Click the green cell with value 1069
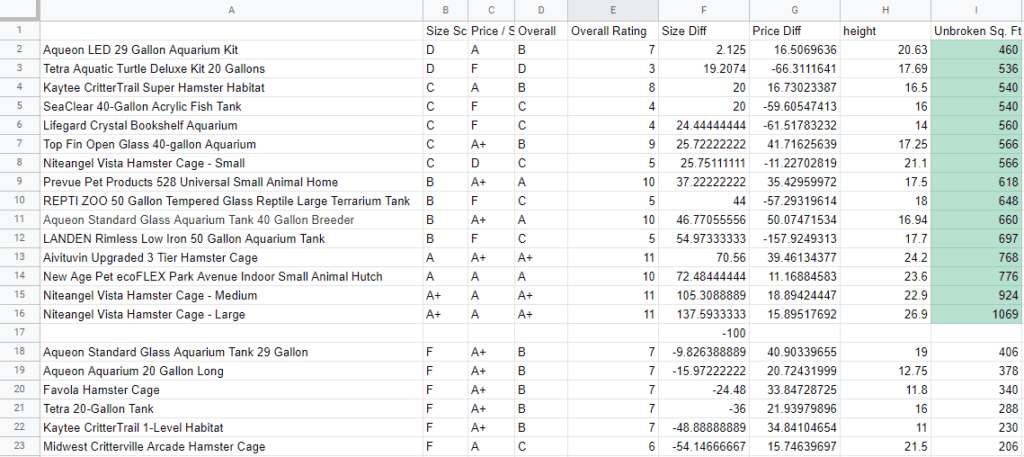Viewport: 1024px width, 457px height. coord(977,314)
